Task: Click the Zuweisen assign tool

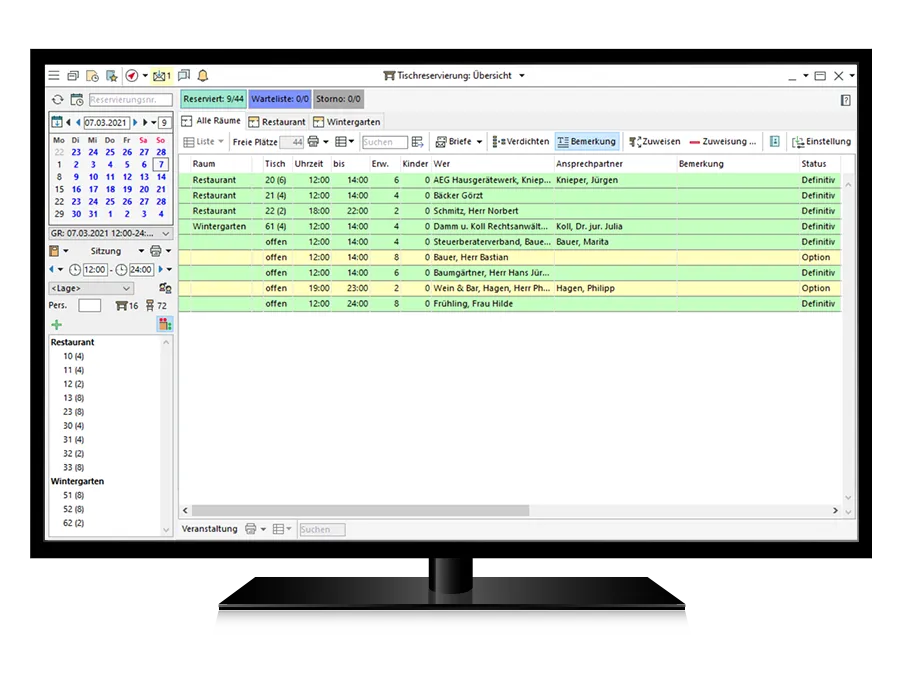Action: tap(655, 142)
